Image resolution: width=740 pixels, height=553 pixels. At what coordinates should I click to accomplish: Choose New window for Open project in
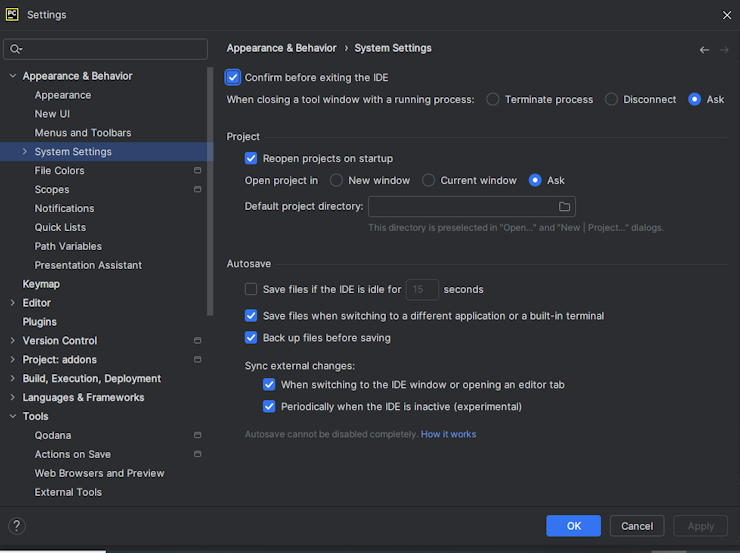coord(336,180)
